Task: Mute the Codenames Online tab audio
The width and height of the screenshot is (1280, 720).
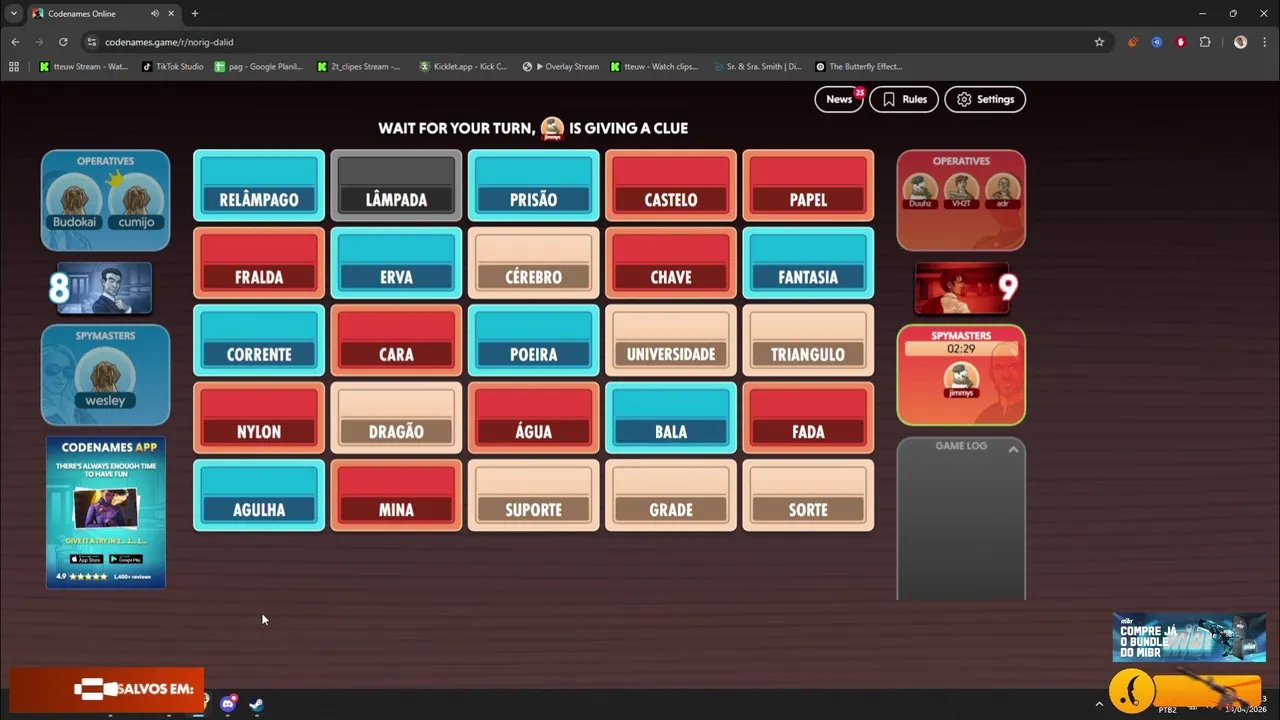Action: coord(155,14)
